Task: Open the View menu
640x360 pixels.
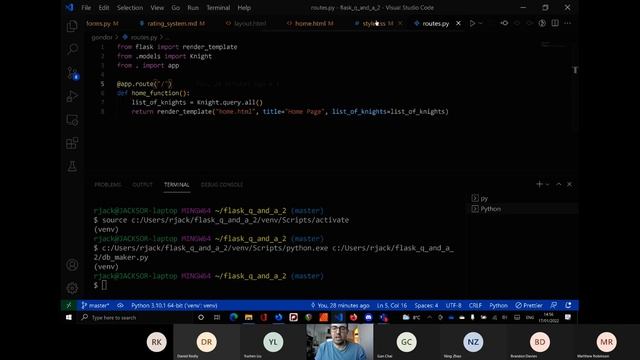Action: [x=157, y=8]
